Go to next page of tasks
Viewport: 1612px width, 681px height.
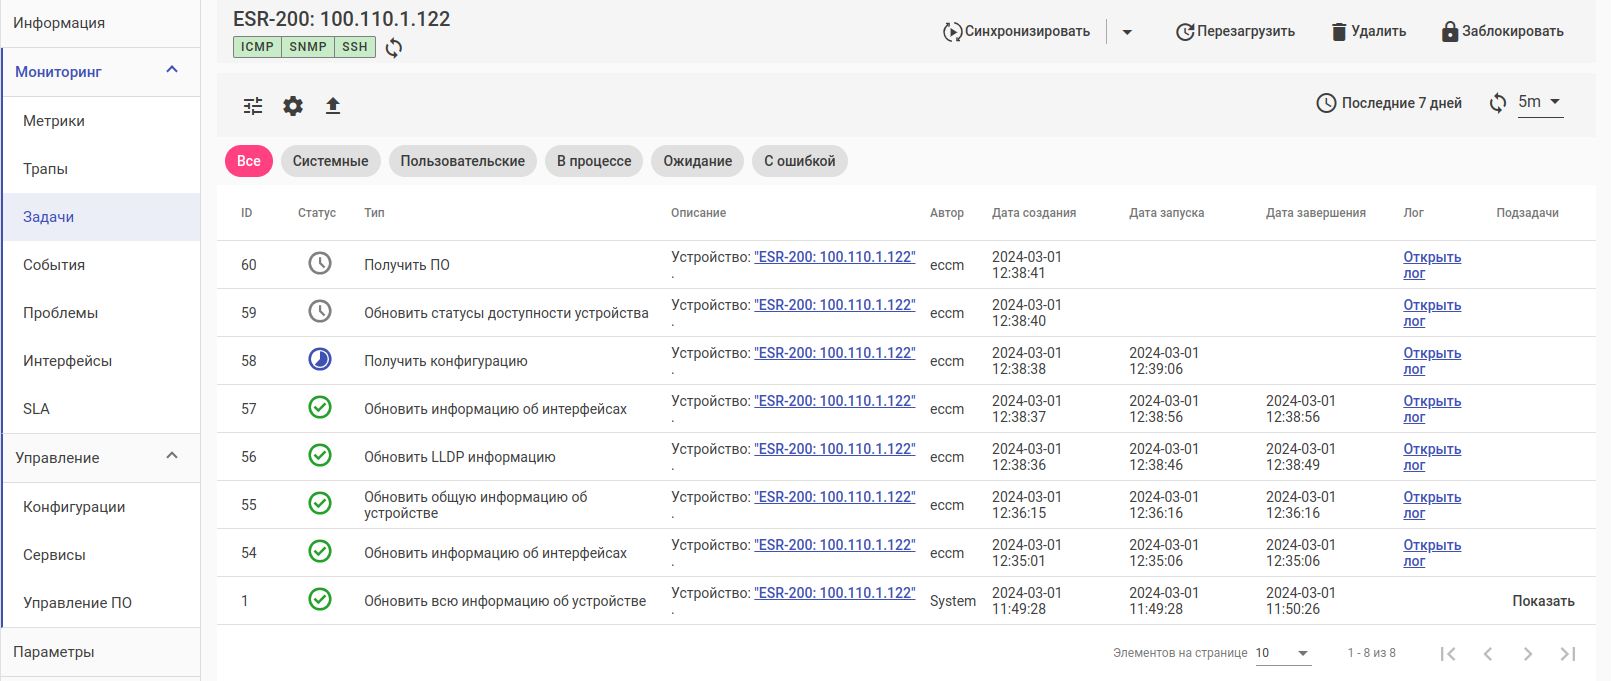[1527, 654]
